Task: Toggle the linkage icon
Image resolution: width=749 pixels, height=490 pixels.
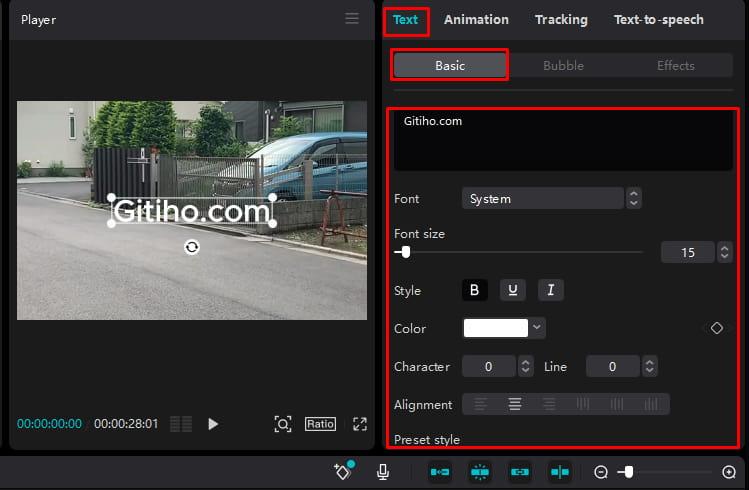Action: 520,472
